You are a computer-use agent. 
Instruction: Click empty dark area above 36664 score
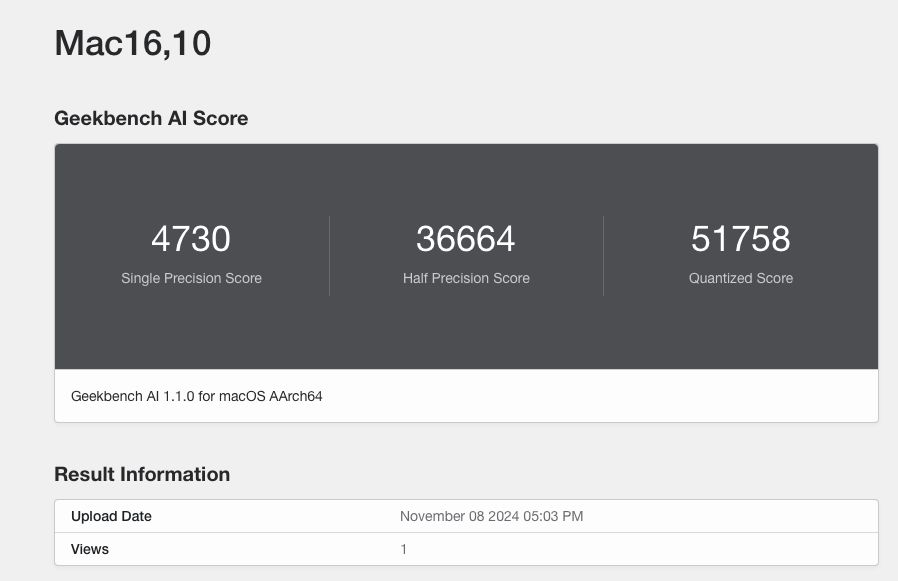(466, 180)
